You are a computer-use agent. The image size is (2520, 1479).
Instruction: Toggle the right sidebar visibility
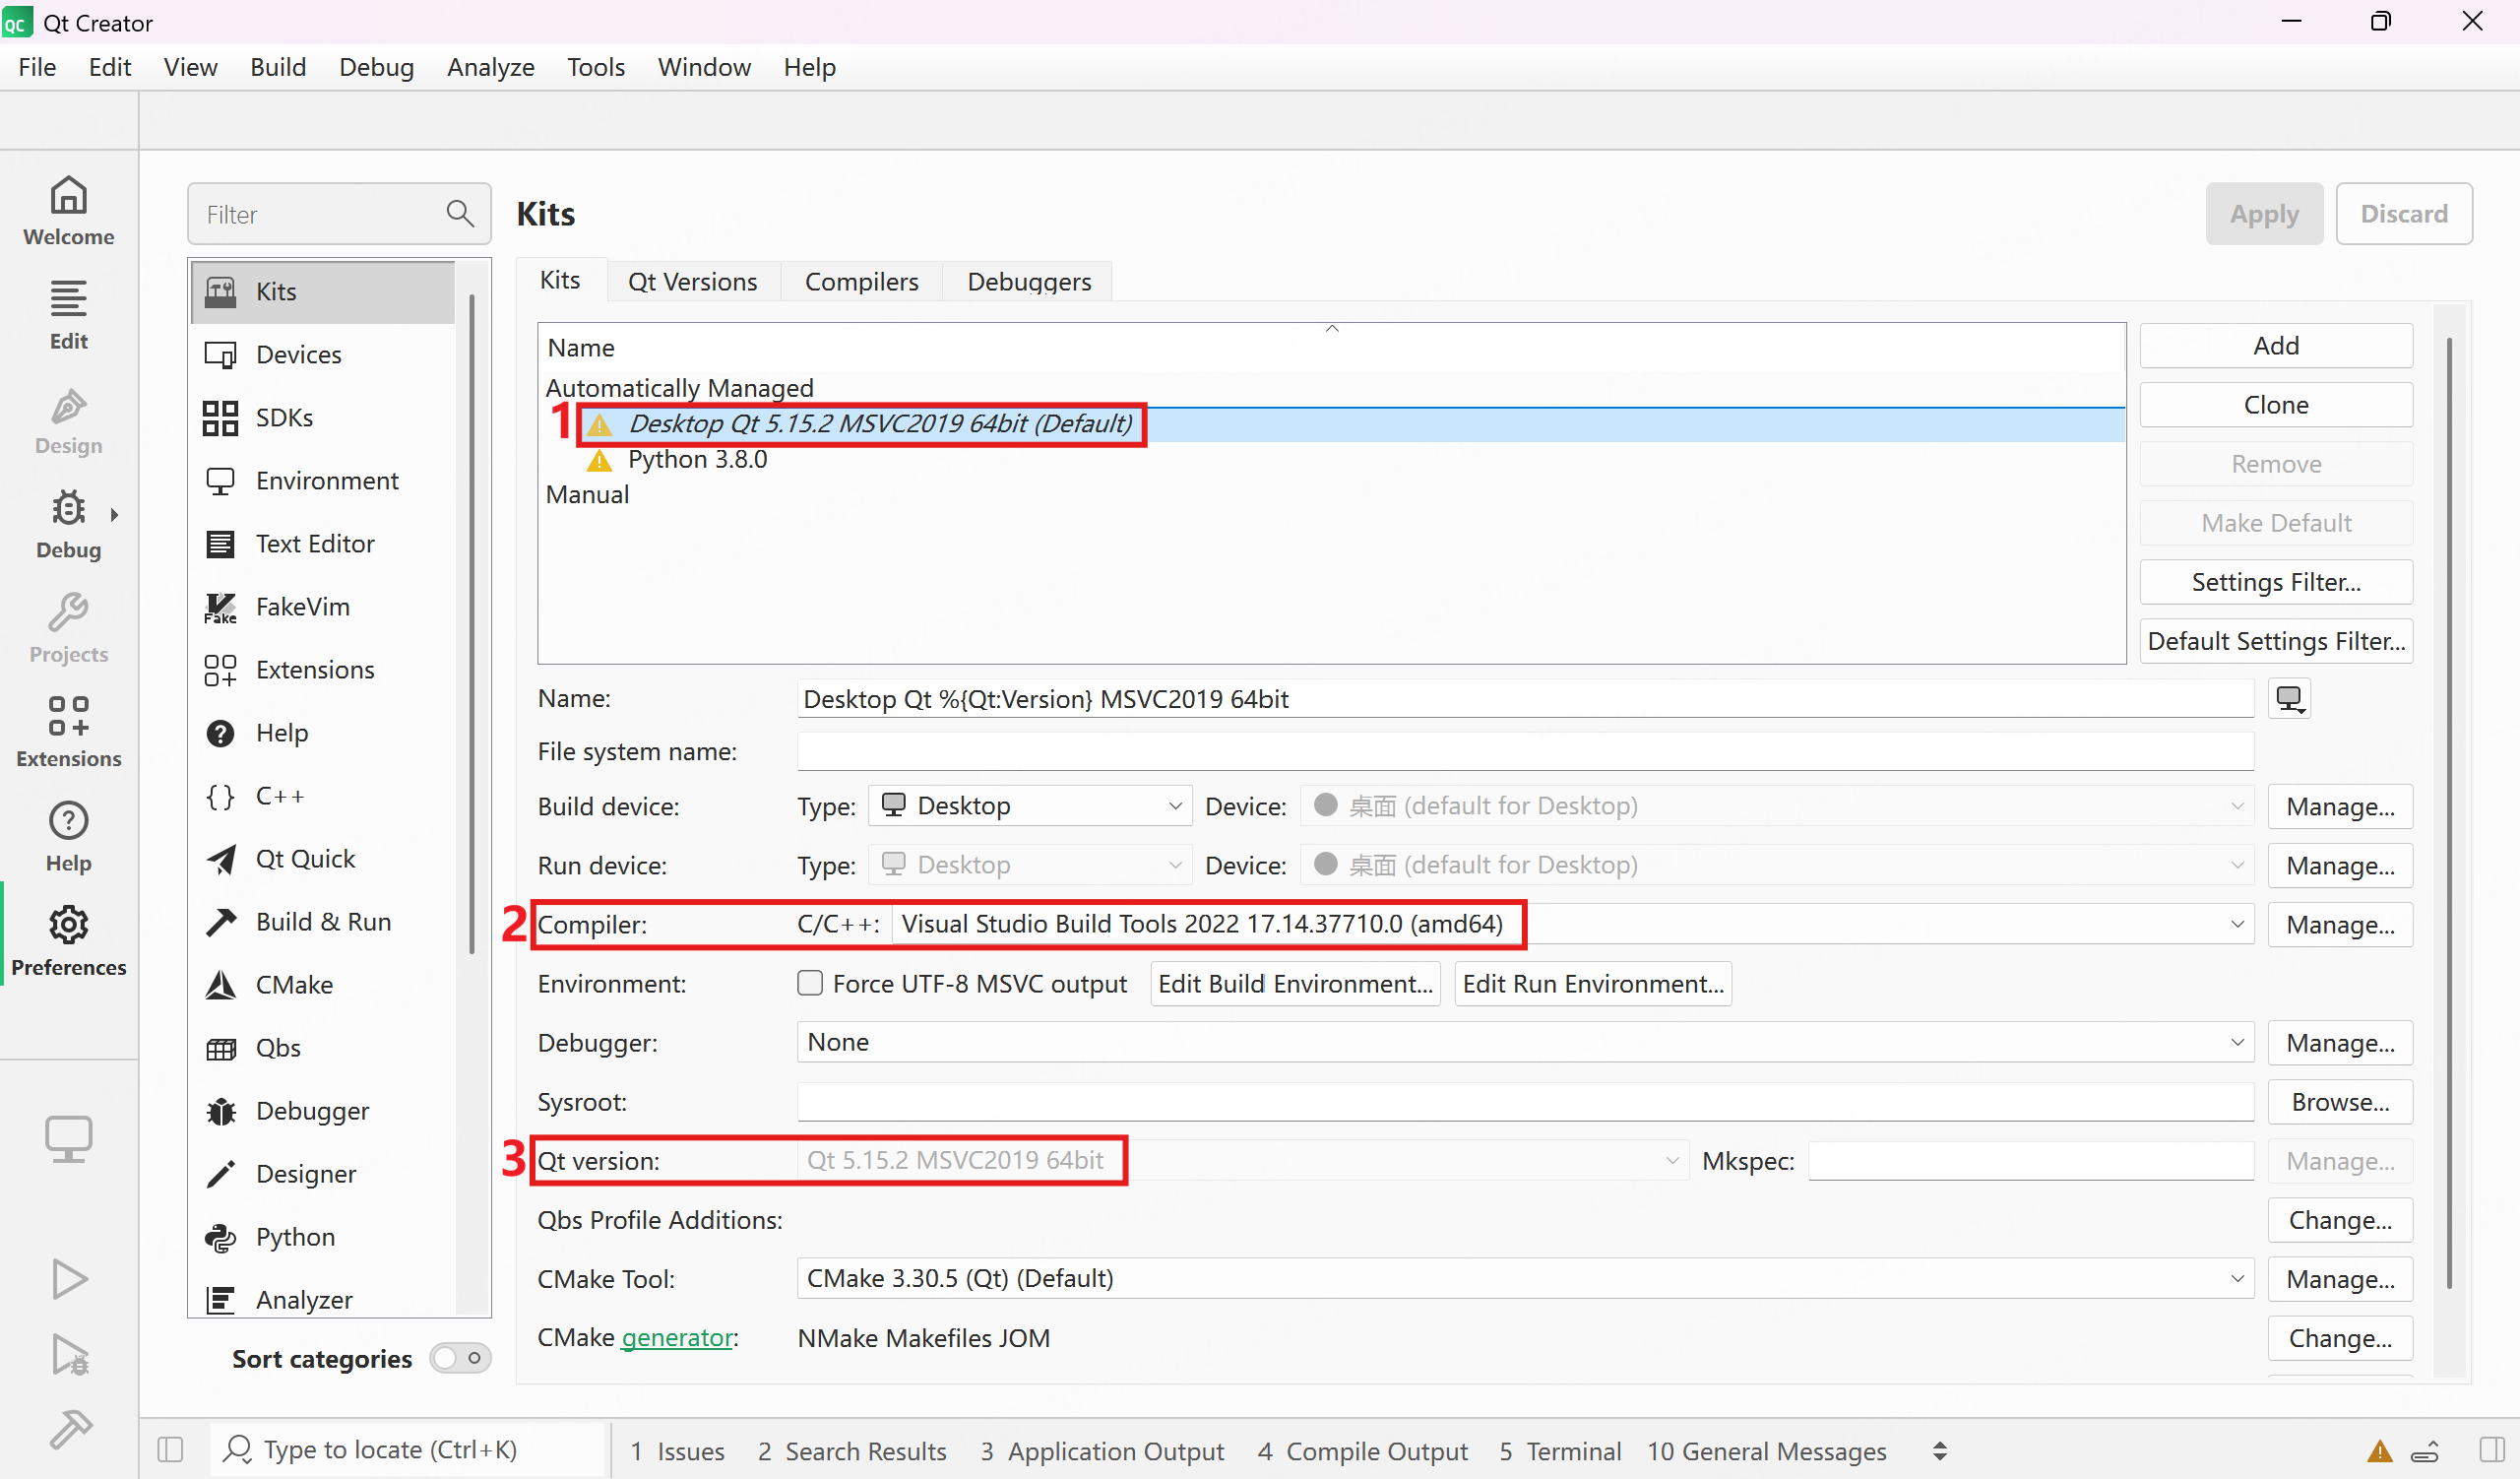[x=2493, y=1449]
